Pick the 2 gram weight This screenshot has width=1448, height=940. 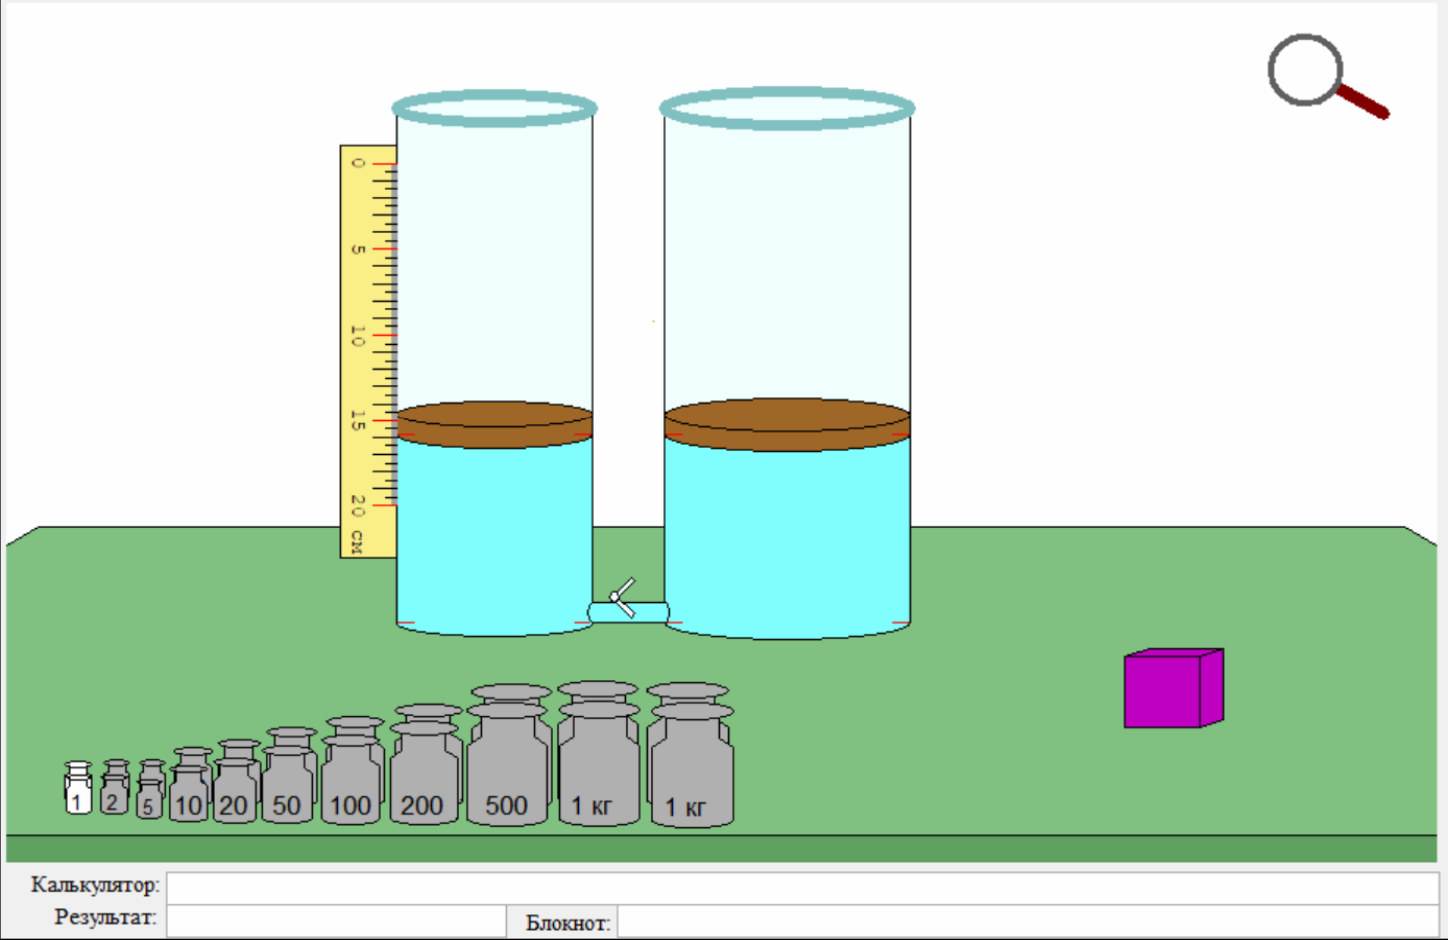pos(115,787)
